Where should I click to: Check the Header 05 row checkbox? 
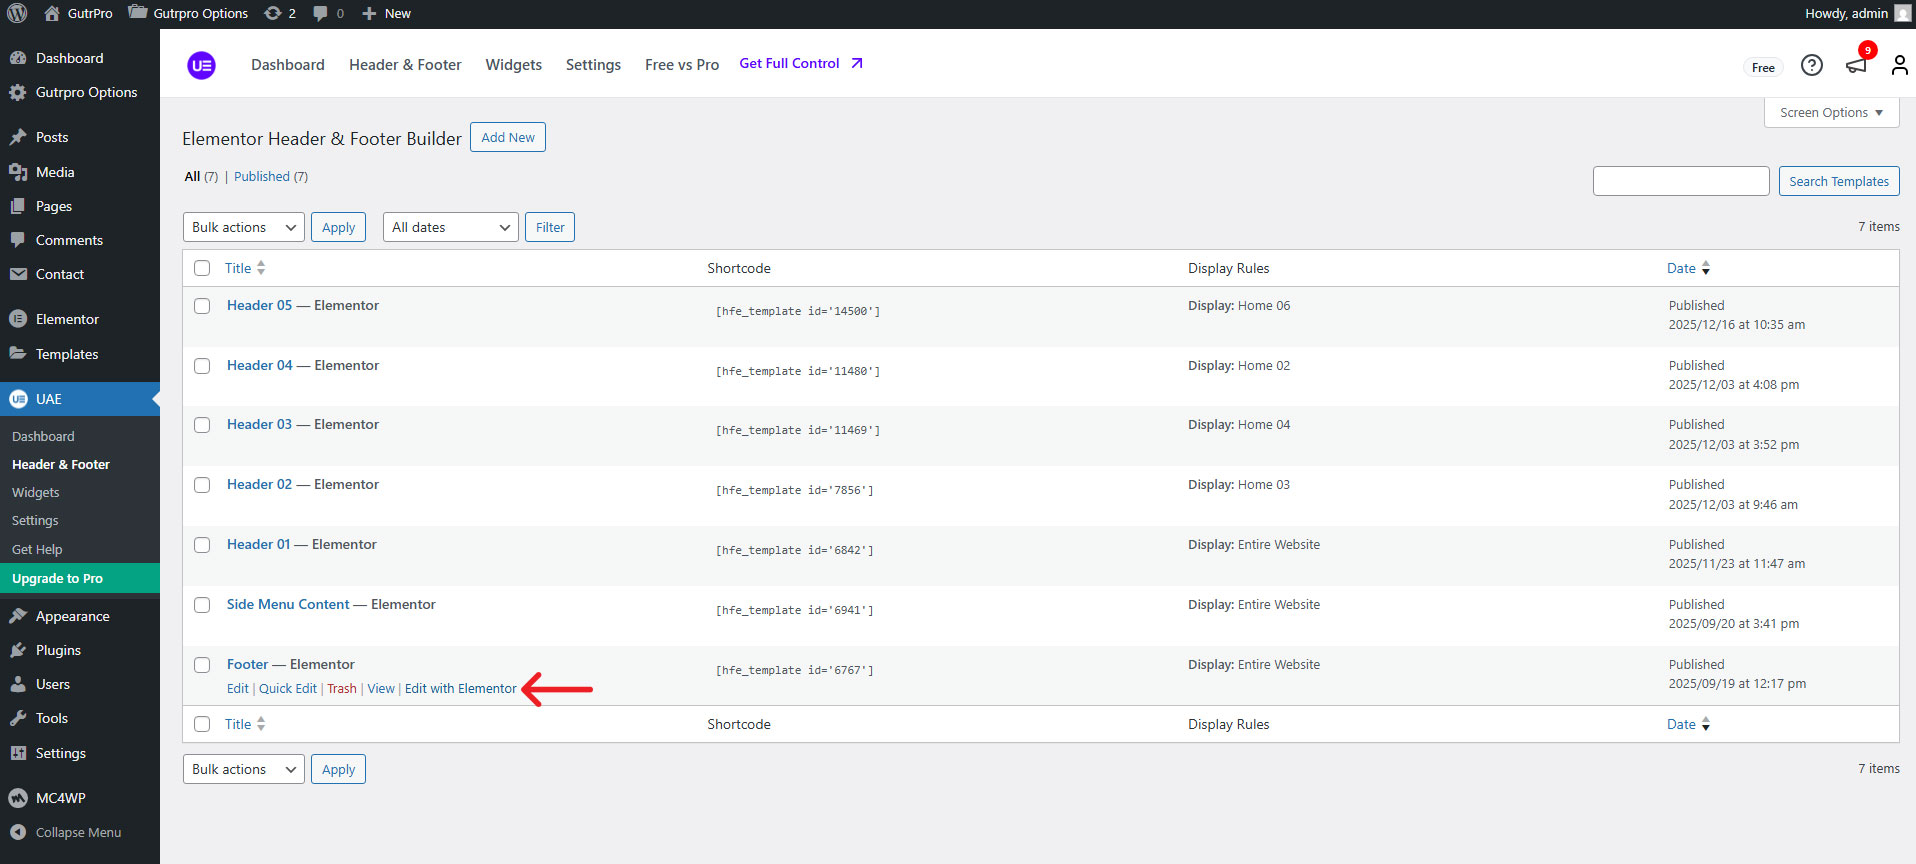point(202,306)
